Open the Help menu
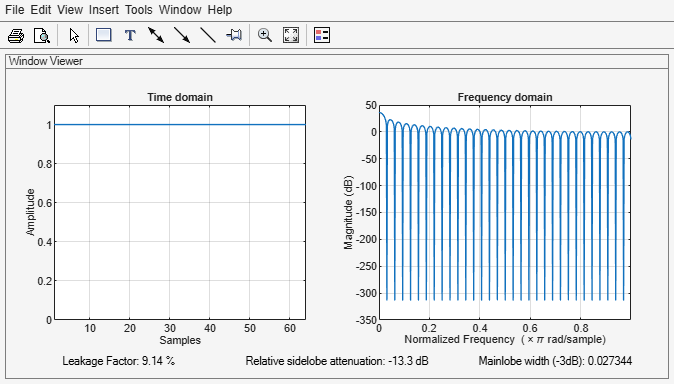Image resolution: width=674 pixels, height=384 pixels. [x=220, y=9]
